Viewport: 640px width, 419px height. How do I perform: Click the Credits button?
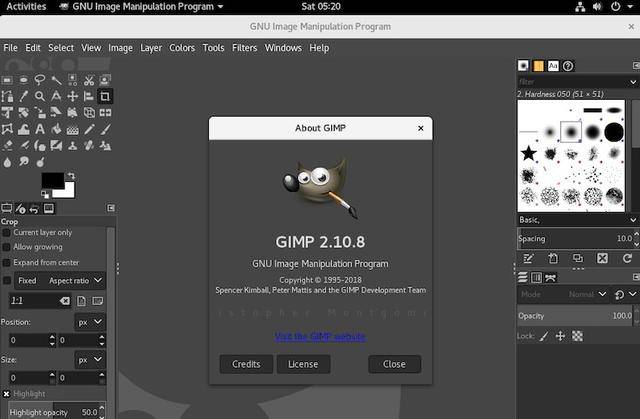[246, 364]
